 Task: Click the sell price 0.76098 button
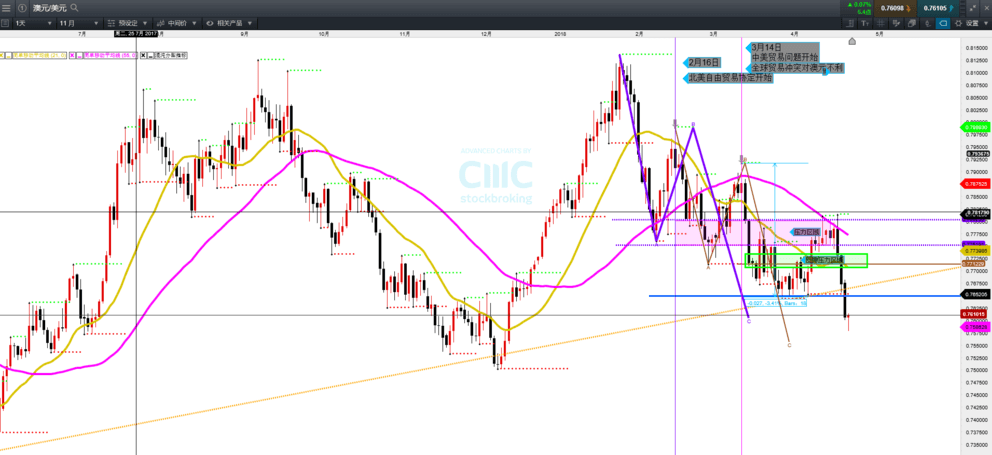[895, 8]
